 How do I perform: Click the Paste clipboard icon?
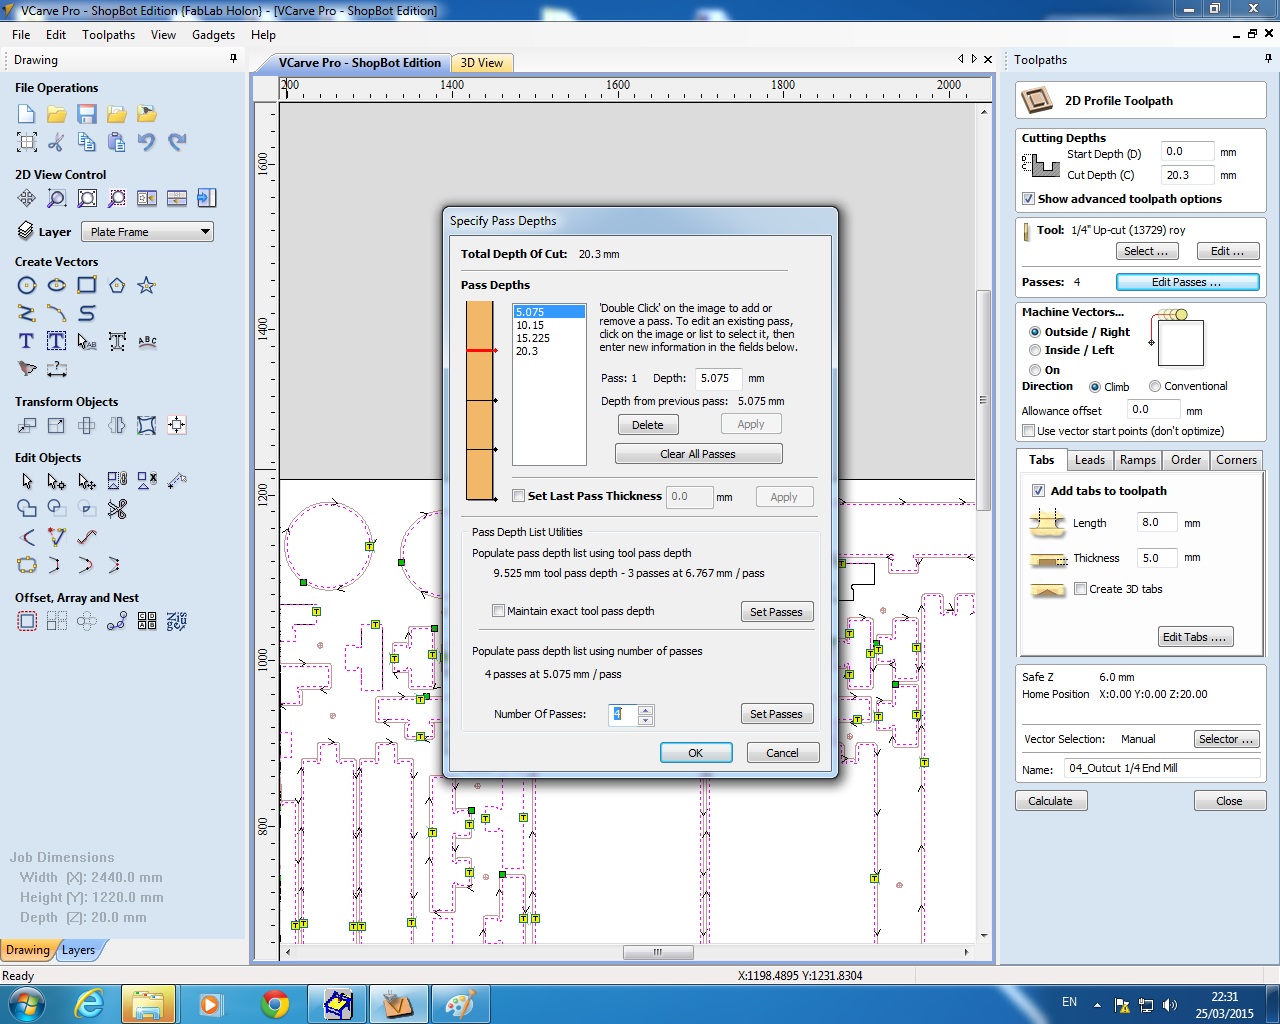pos(117,142)
